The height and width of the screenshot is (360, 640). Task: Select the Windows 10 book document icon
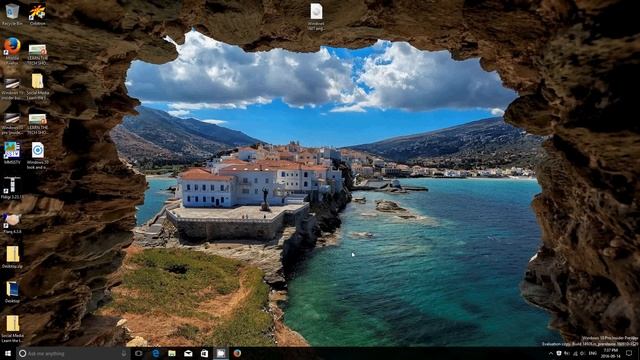coord(37,156)
